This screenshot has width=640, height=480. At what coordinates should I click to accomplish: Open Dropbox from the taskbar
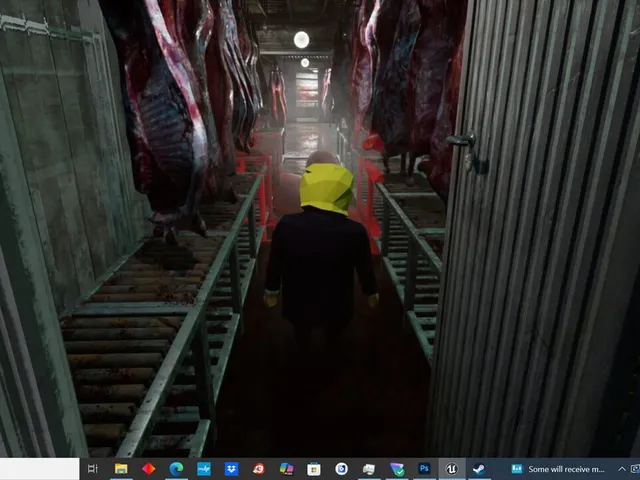(231, 469)
